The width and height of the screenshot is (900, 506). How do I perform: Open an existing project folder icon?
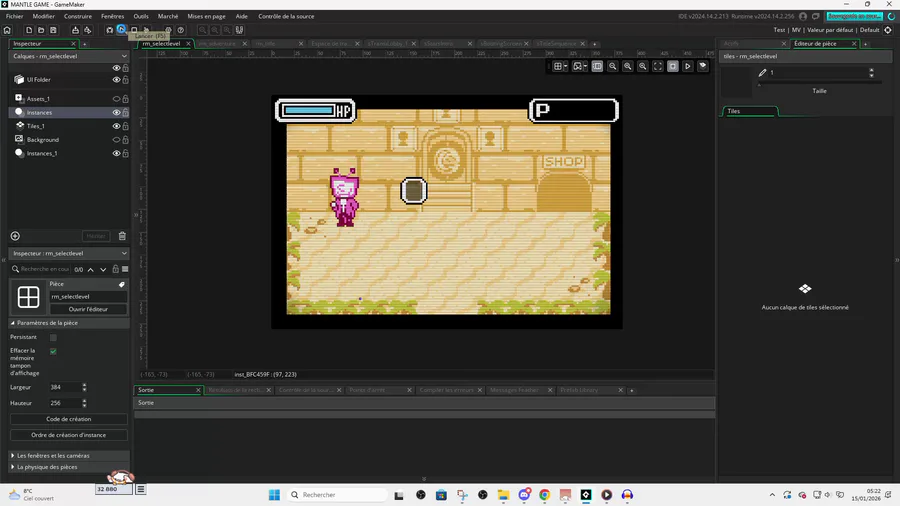[41, 30]
